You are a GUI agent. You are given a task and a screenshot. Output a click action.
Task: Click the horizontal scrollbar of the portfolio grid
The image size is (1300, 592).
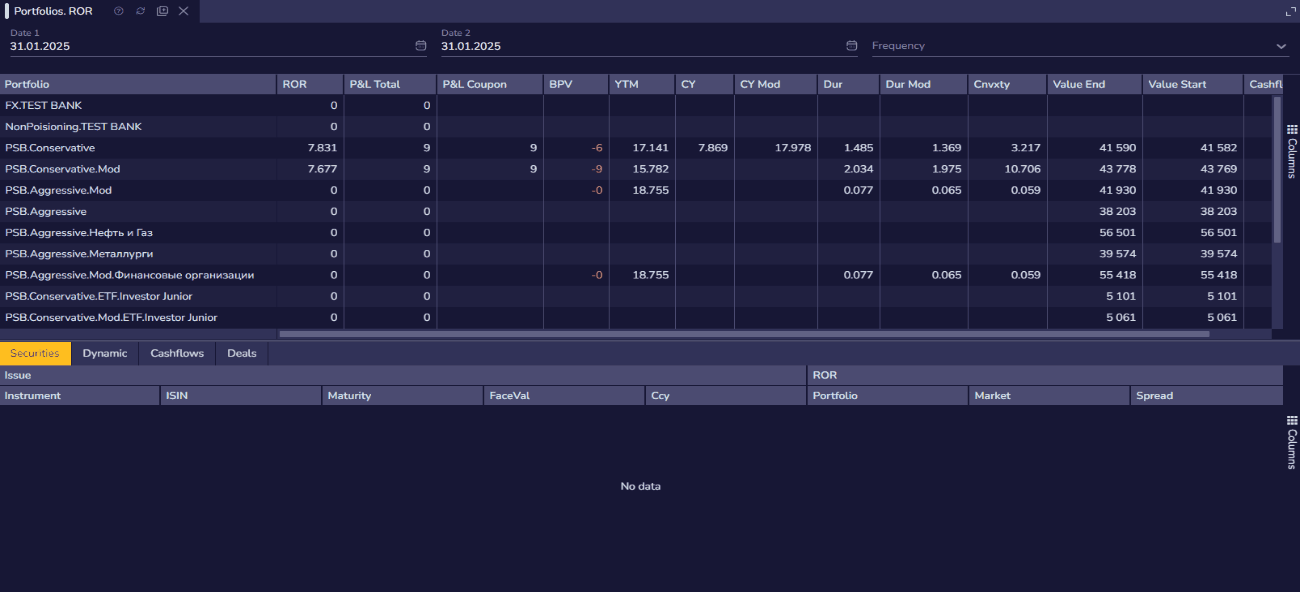coord(740,334)
